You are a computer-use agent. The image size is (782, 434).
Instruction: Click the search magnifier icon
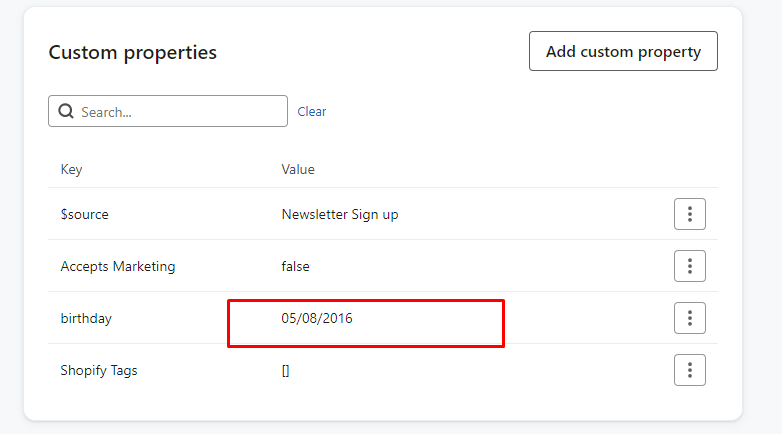(x=66, y=112)
